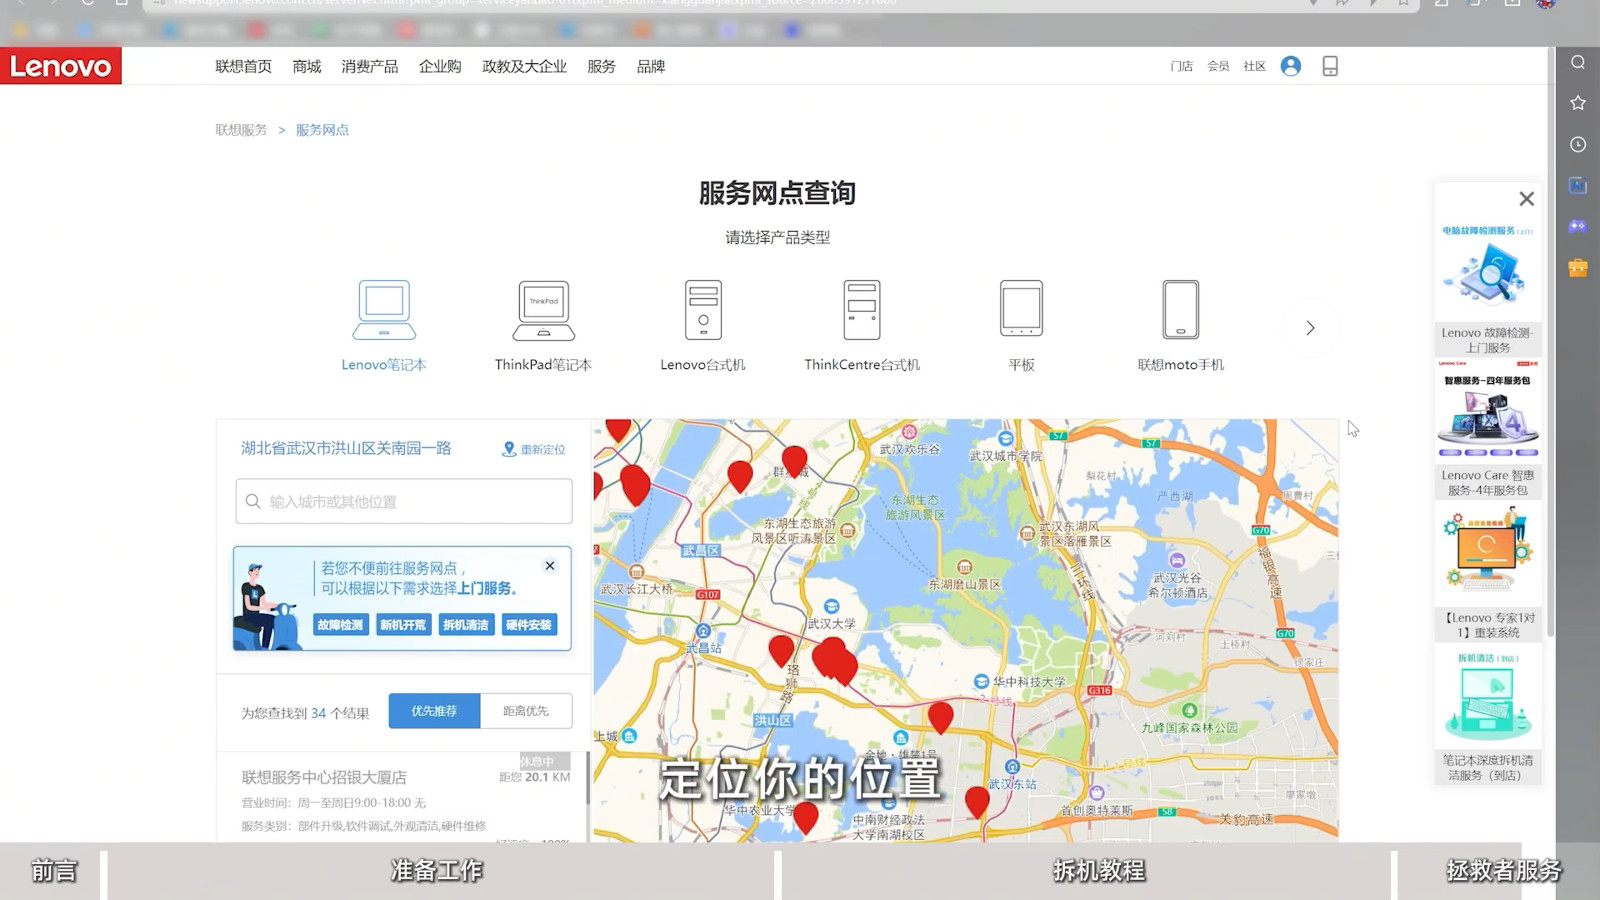
Task: Click the Lenovo logo
Action: (x=61, y=66)
